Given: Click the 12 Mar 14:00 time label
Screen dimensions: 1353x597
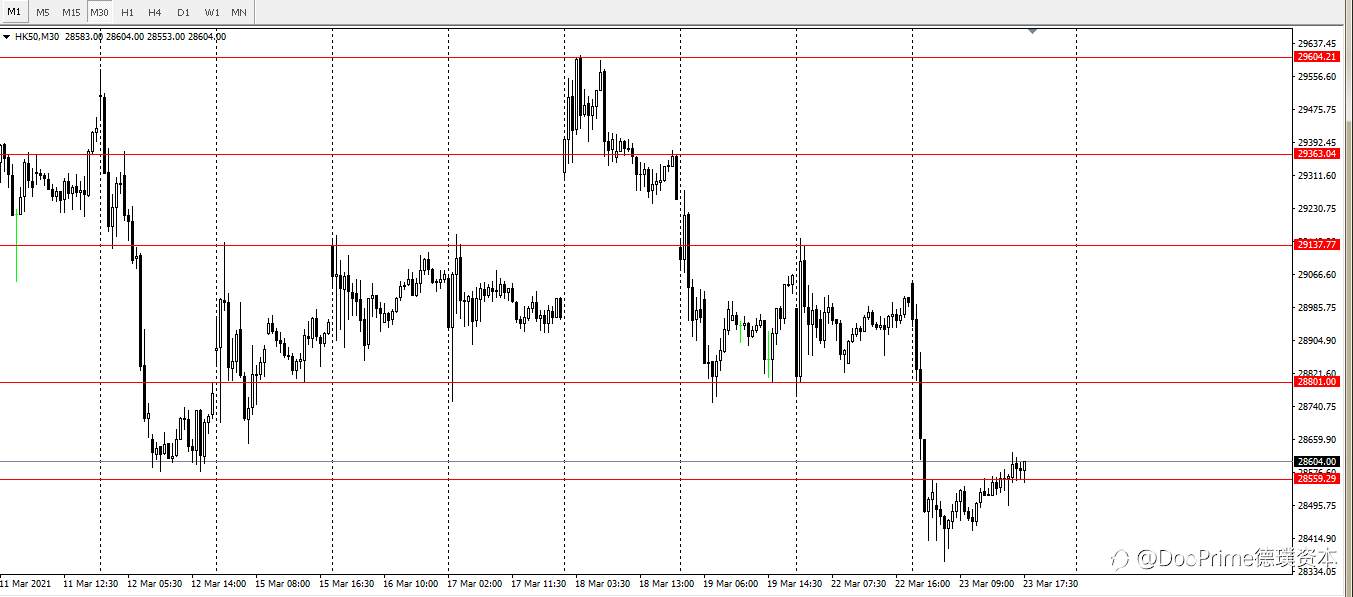Looking at the screenshot, I should click(x=218, y=583).
